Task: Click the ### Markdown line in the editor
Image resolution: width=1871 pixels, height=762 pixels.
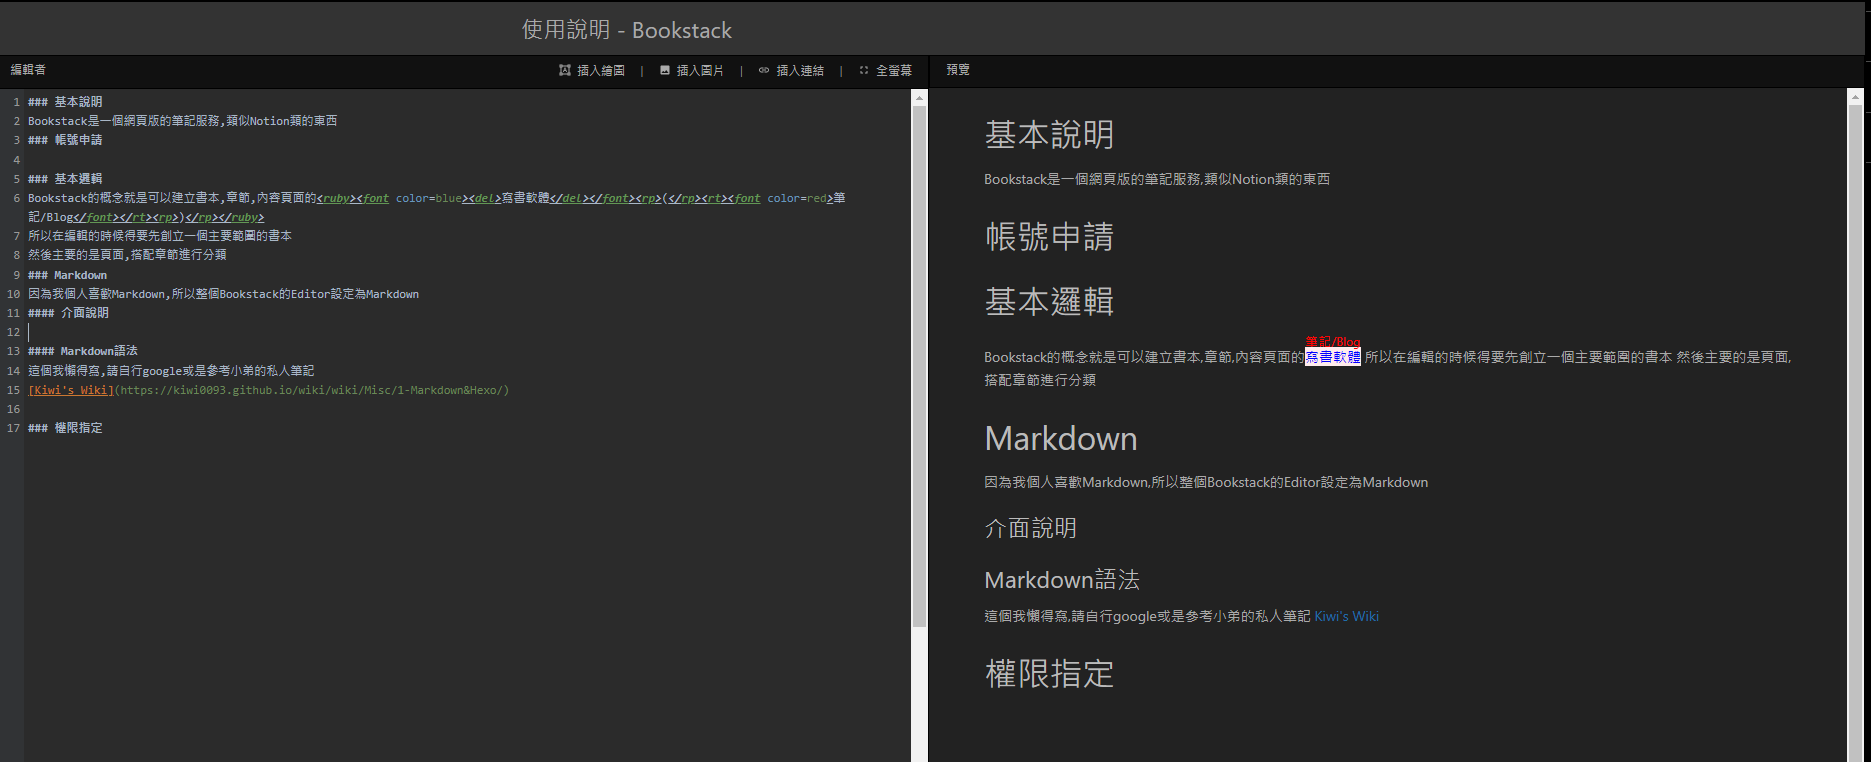Action: 67,275
